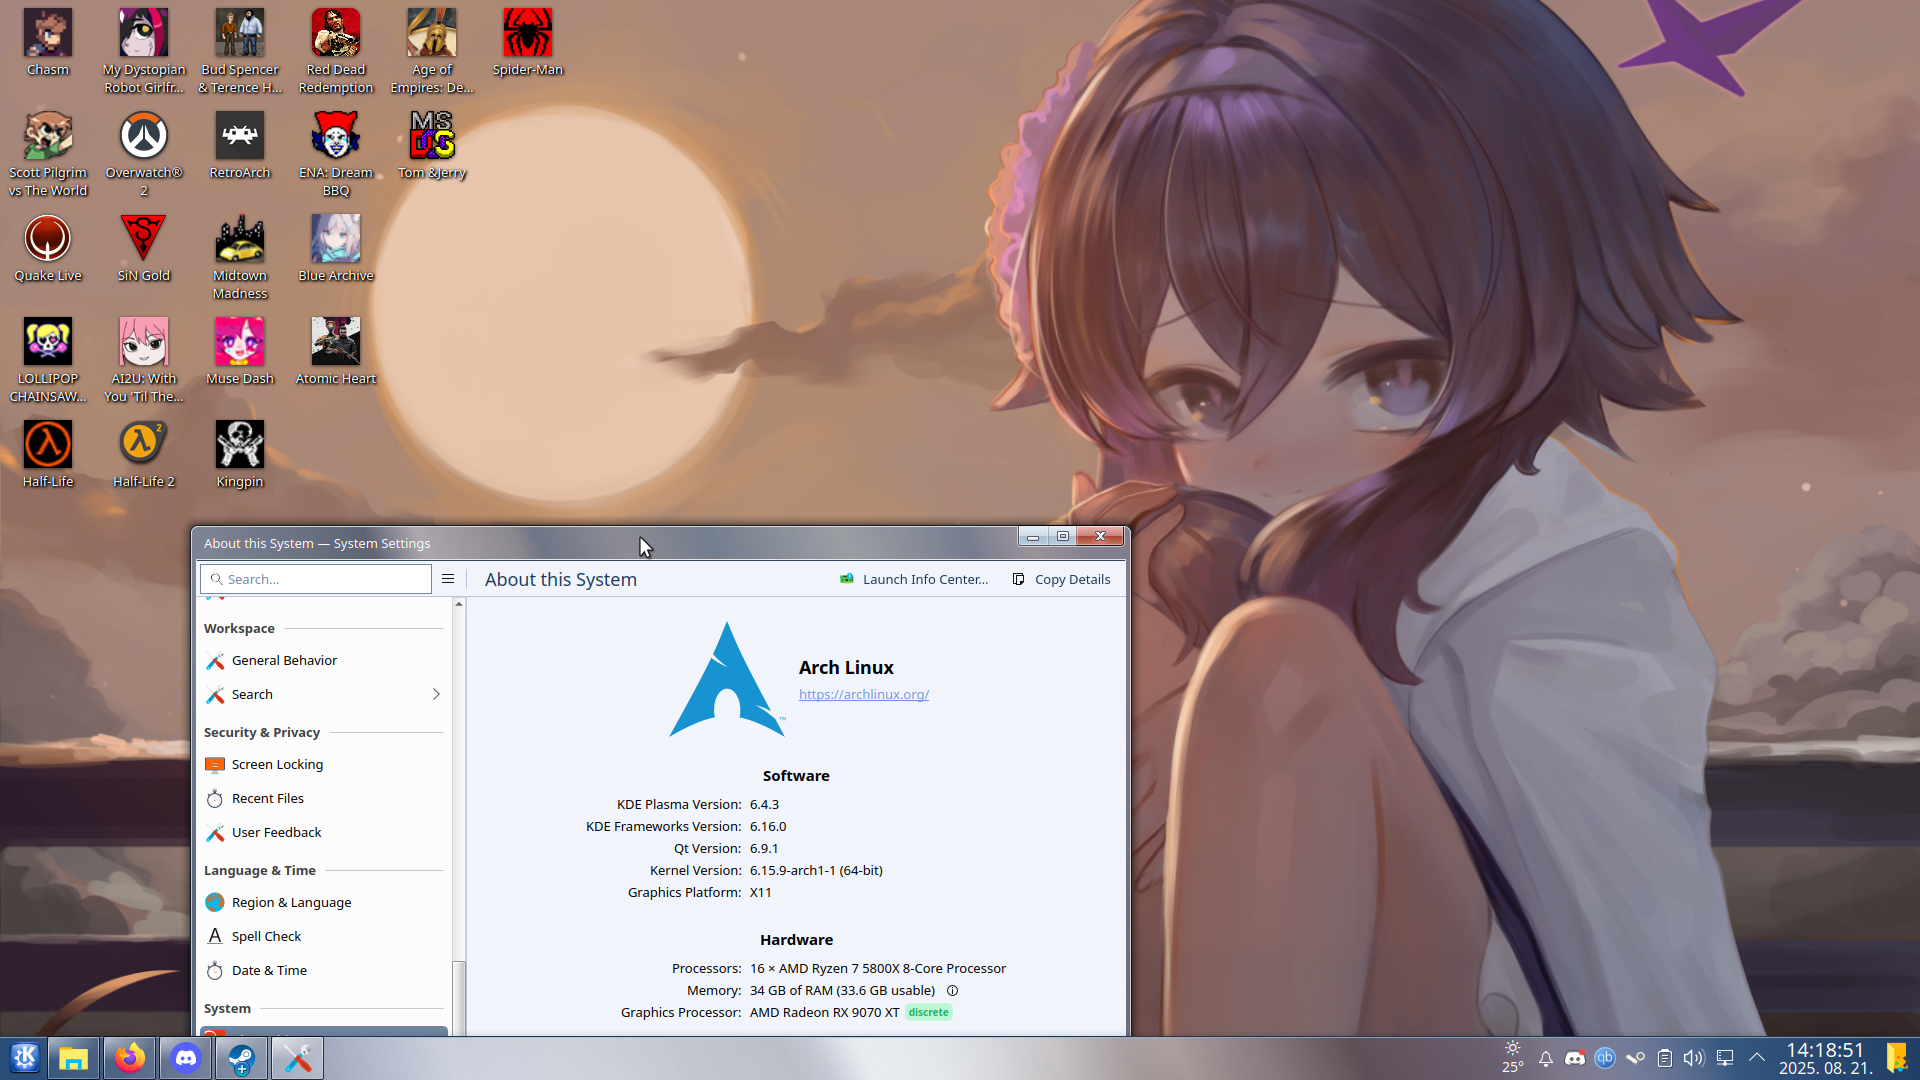Launch Firefox from the taskbar

(x=129, y=1058)
